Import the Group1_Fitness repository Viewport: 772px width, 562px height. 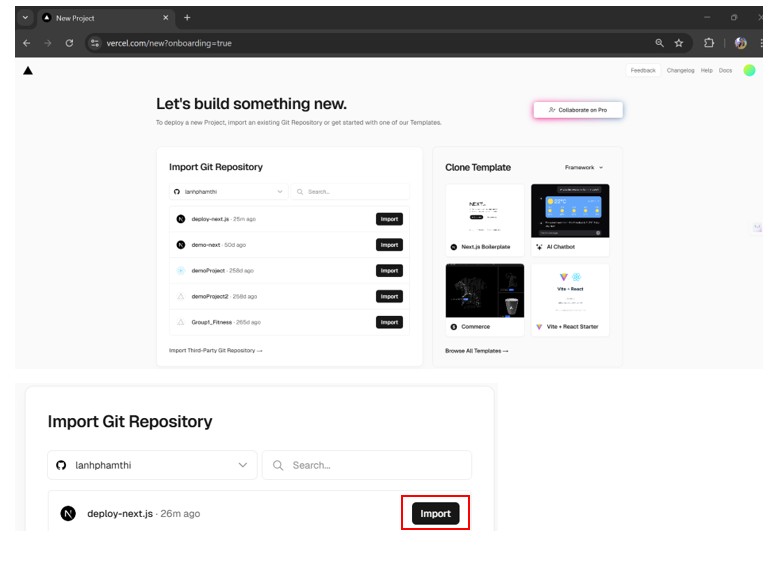pos(389,322)
